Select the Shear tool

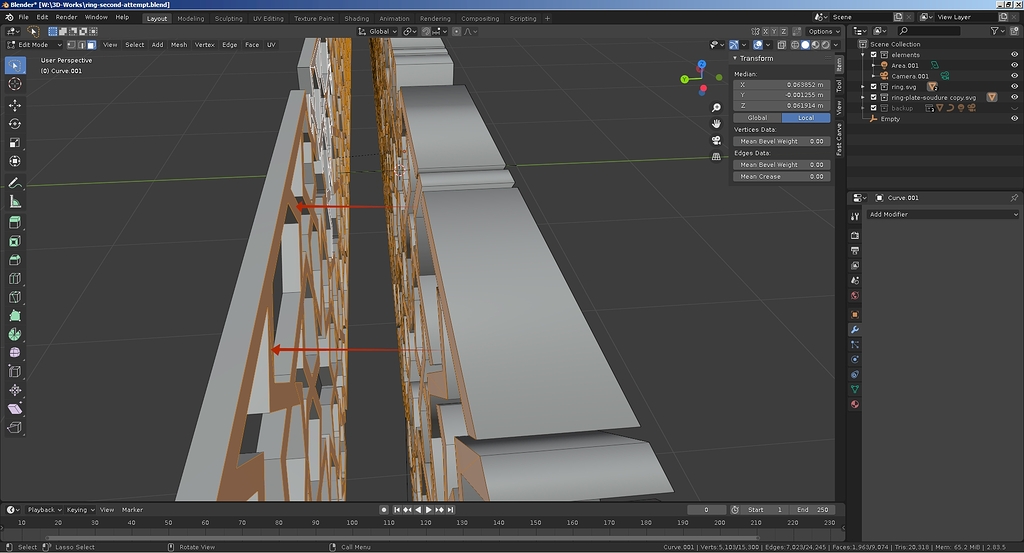pos(15,409)
